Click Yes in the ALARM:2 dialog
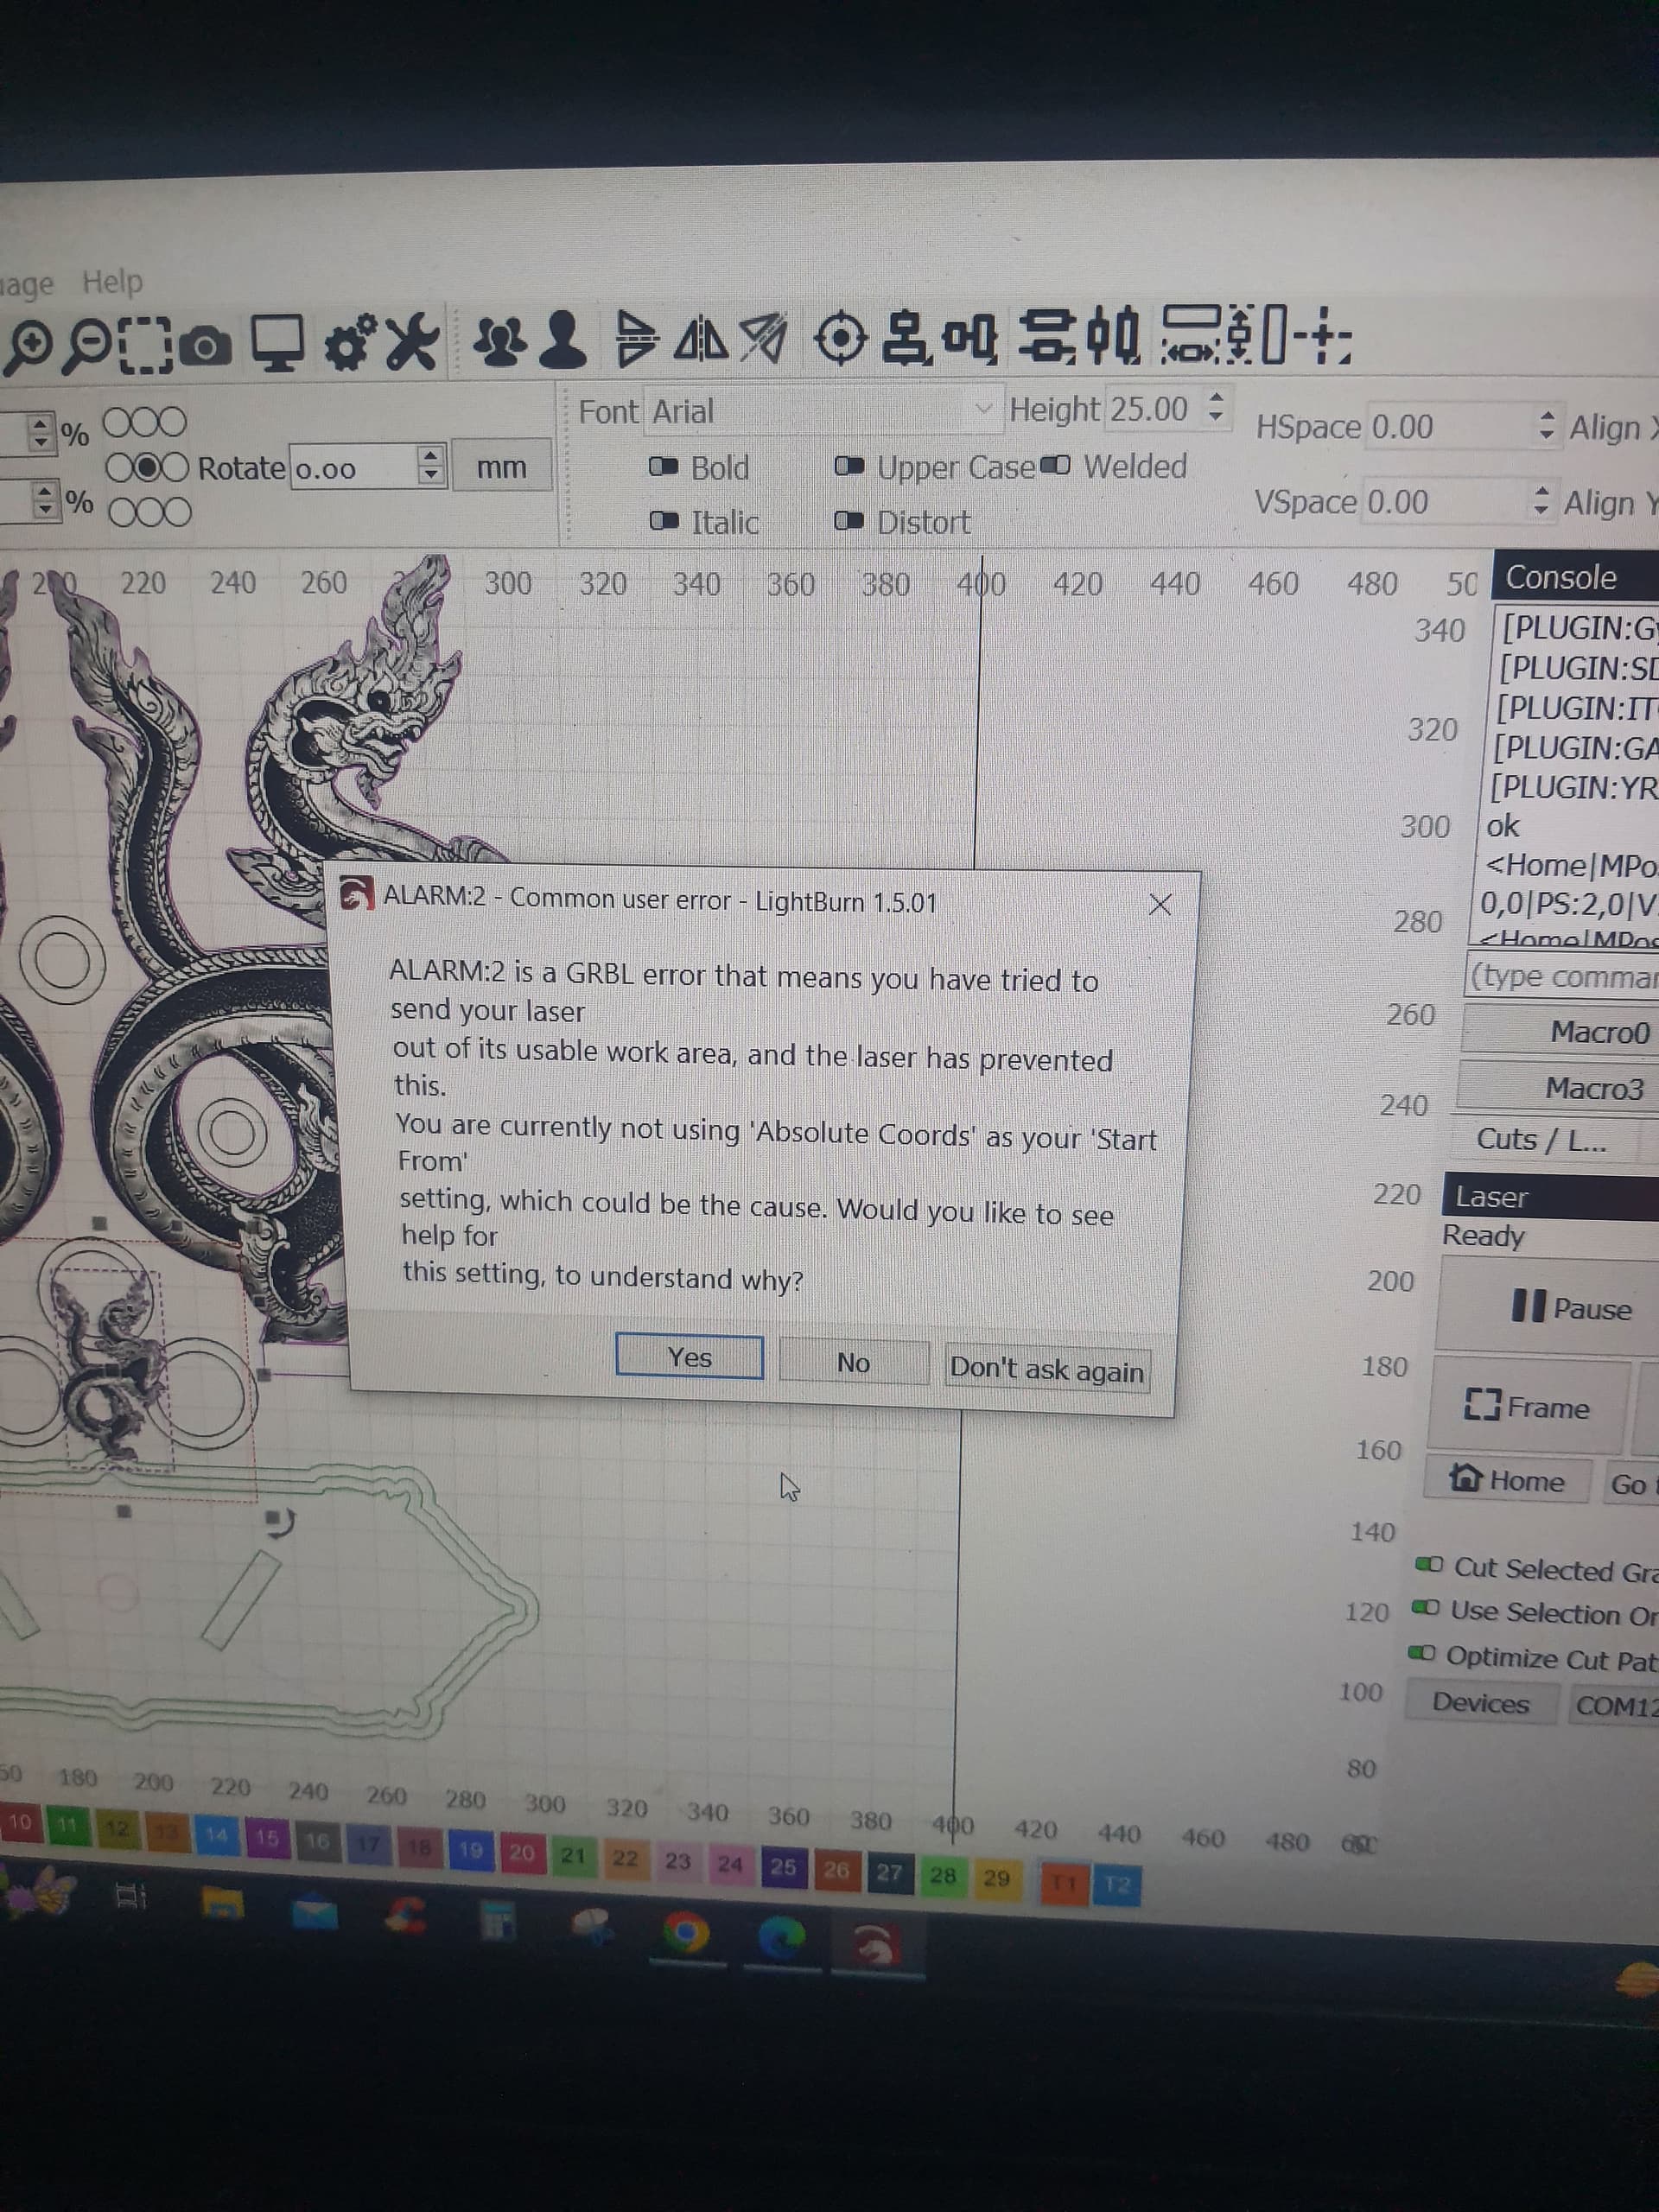The height and width of the screenshot is (2212, 1659). pos(689,1357)
